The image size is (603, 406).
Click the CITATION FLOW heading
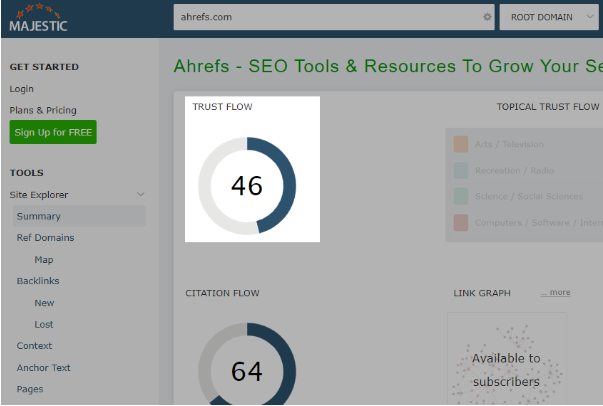coord(222,293)
